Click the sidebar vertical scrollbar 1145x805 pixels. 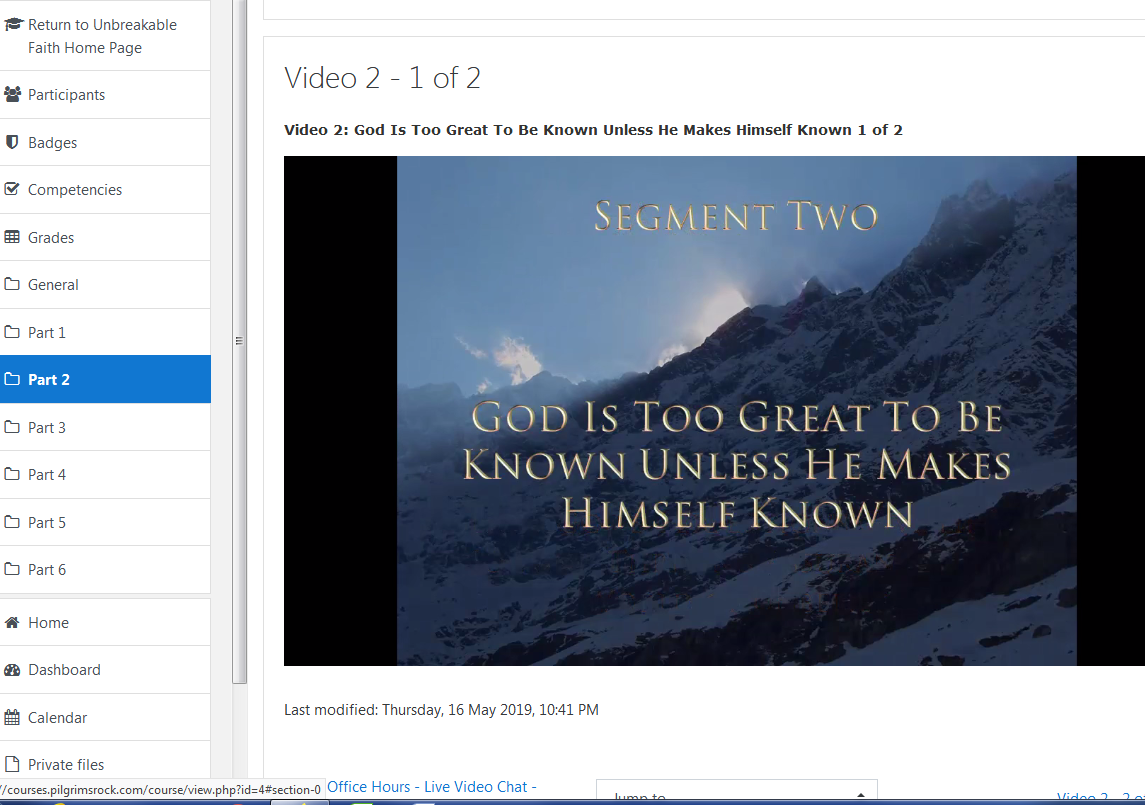[x=239, y=340]
